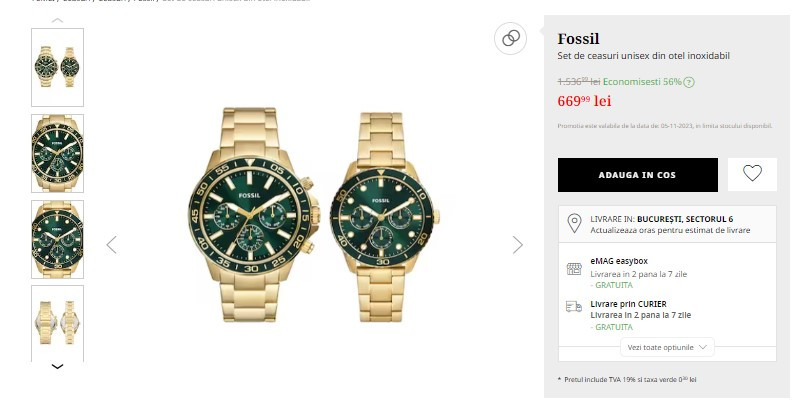Click the link/compare rings icon
This screenshot has height=418, width=804.
click(511, 38)
